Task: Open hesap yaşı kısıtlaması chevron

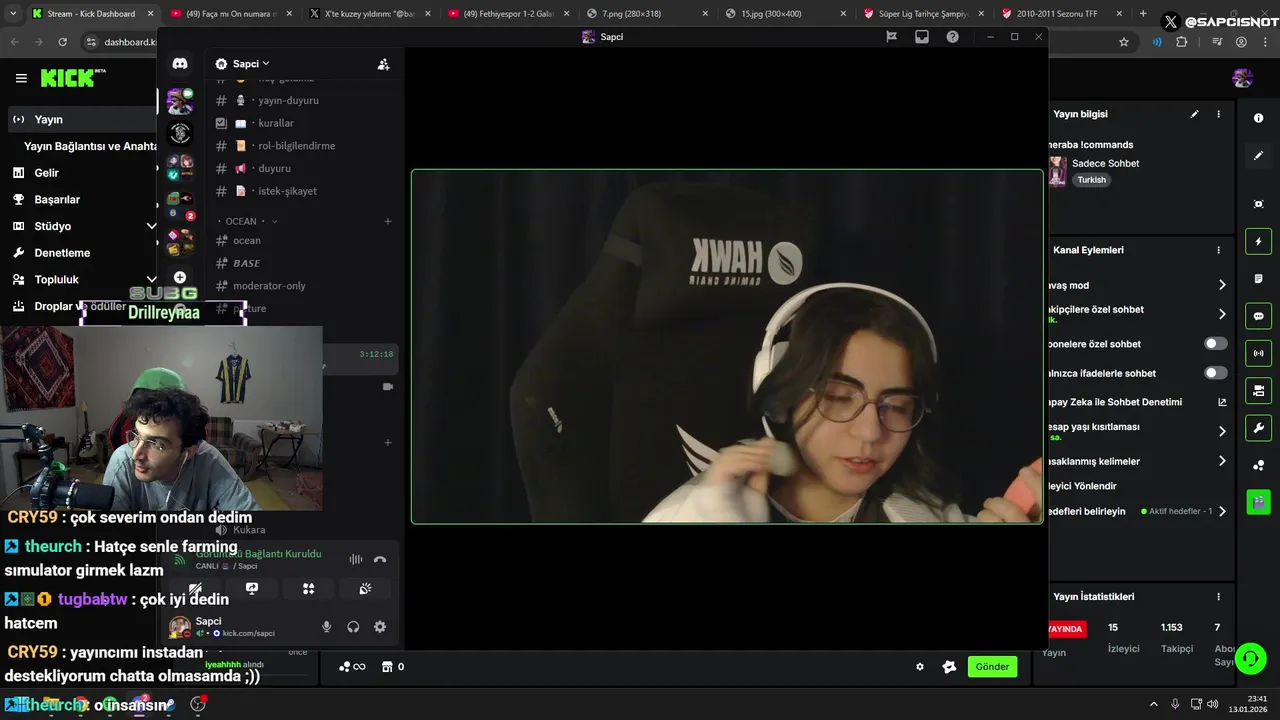Action: [x=1222, y=432]
